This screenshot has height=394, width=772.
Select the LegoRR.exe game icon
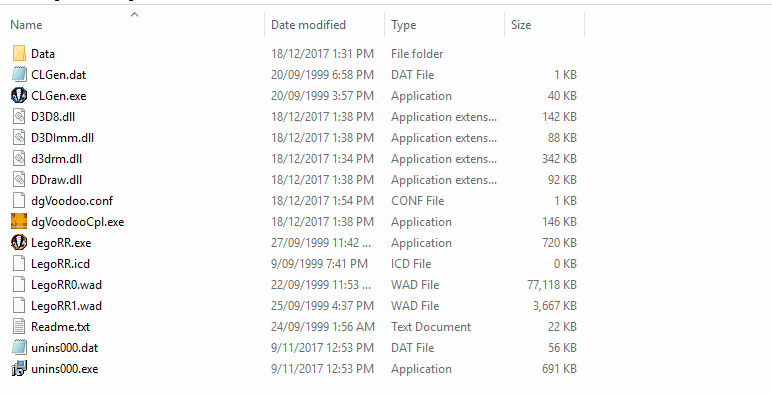click(19, 243)
